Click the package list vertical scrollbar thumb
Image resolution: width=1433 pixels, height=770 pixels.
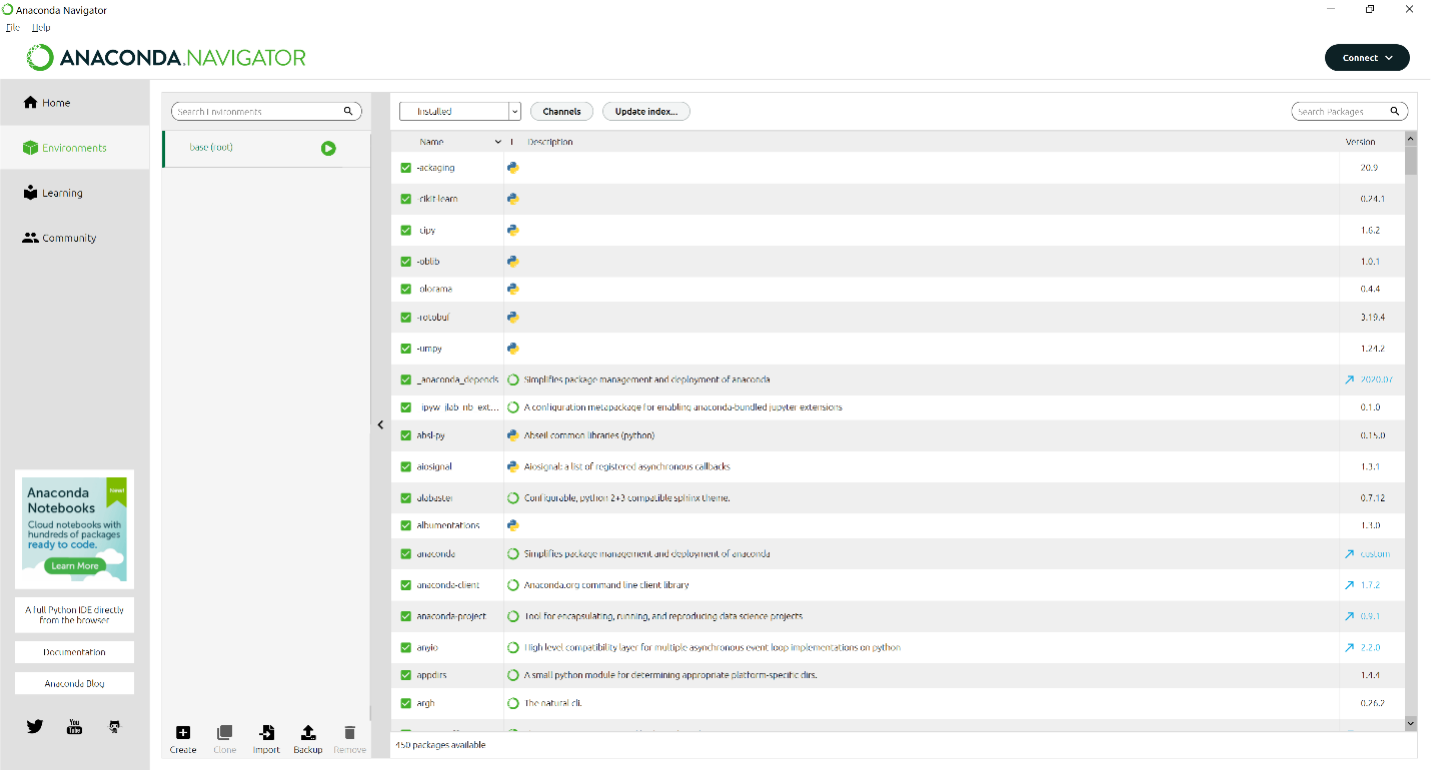click(1411, 161)
